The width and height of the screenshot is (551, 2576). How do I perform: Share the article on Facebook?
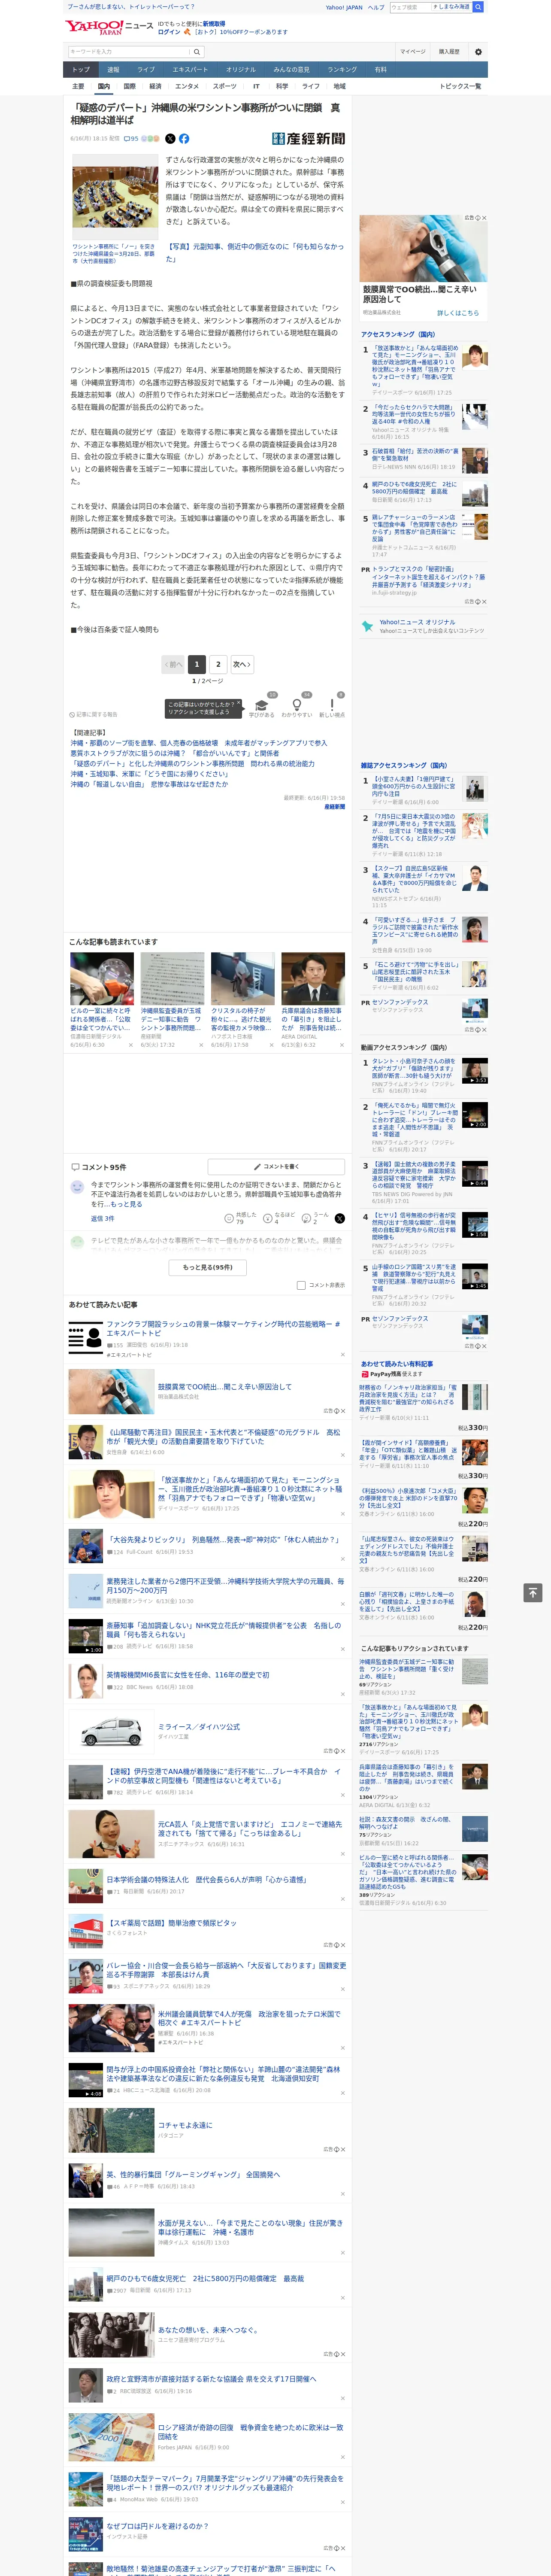184,139
